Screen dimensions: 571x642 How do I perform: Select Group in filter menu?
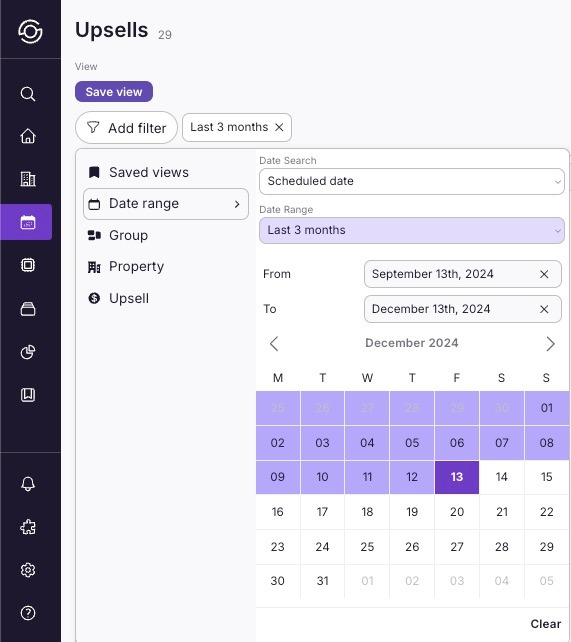pyautogui.click(x=166, y=235)
